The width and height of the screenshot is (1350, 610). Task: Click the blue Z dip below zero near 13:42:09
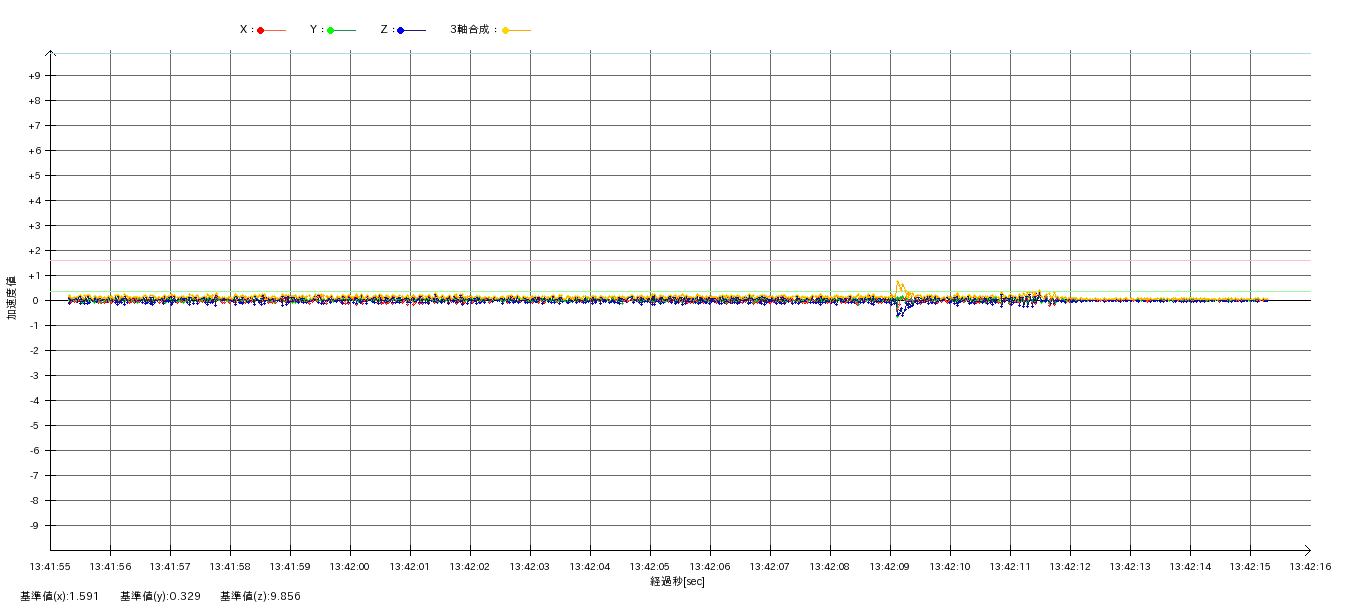coord(898,314)
